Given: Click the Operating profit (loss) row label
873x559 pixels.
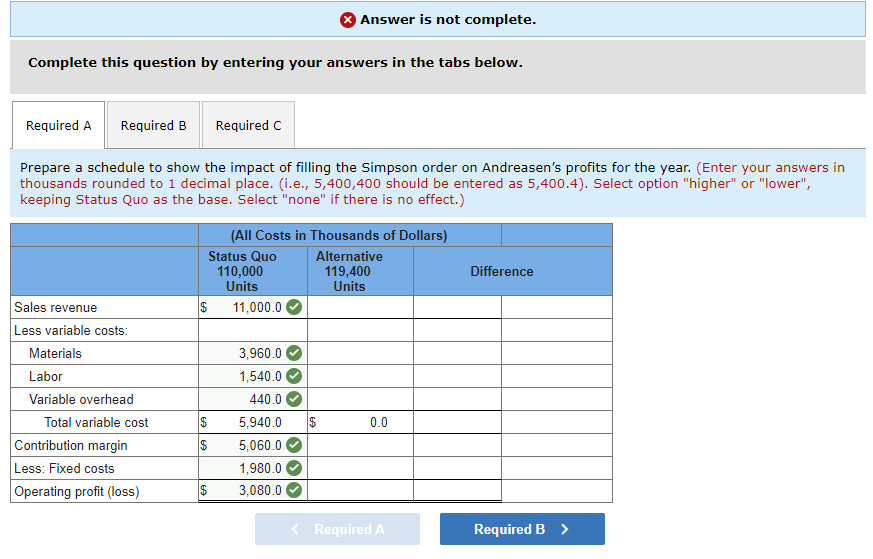Looking at the screenshot, I should point(77,491).
